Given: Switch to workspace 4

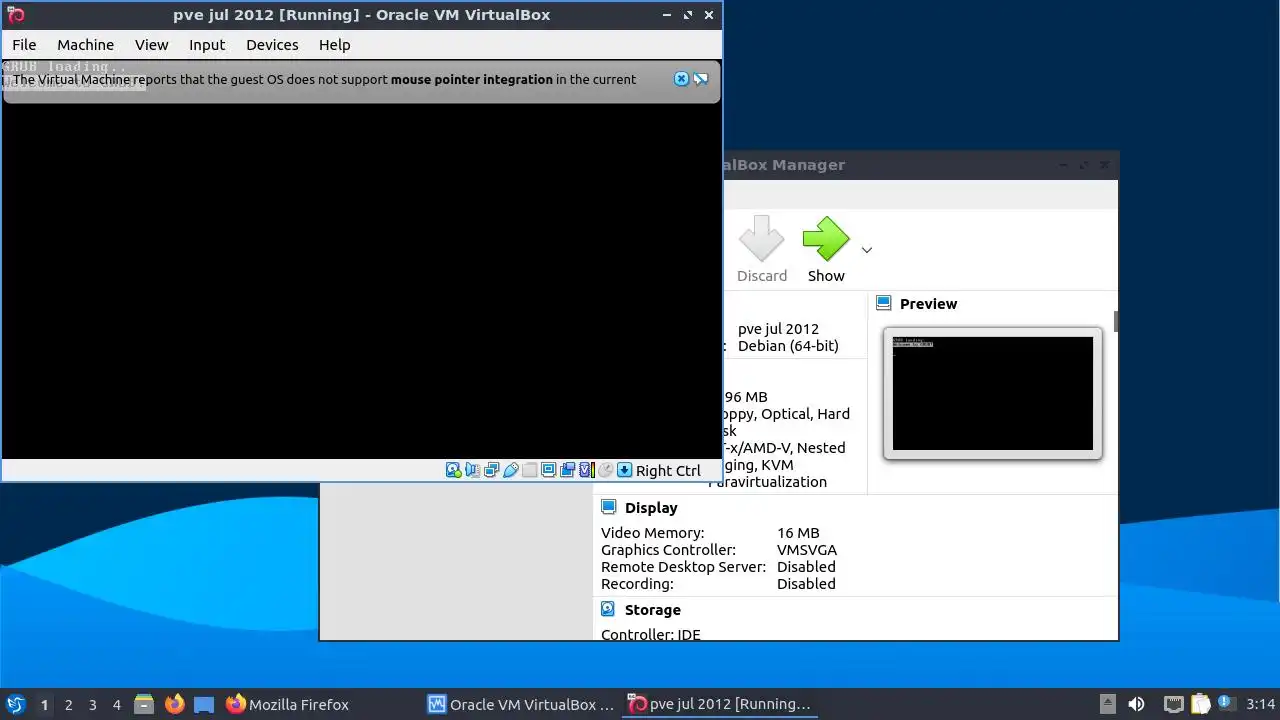Looking at the screenshot, I should tap(116, 705).
